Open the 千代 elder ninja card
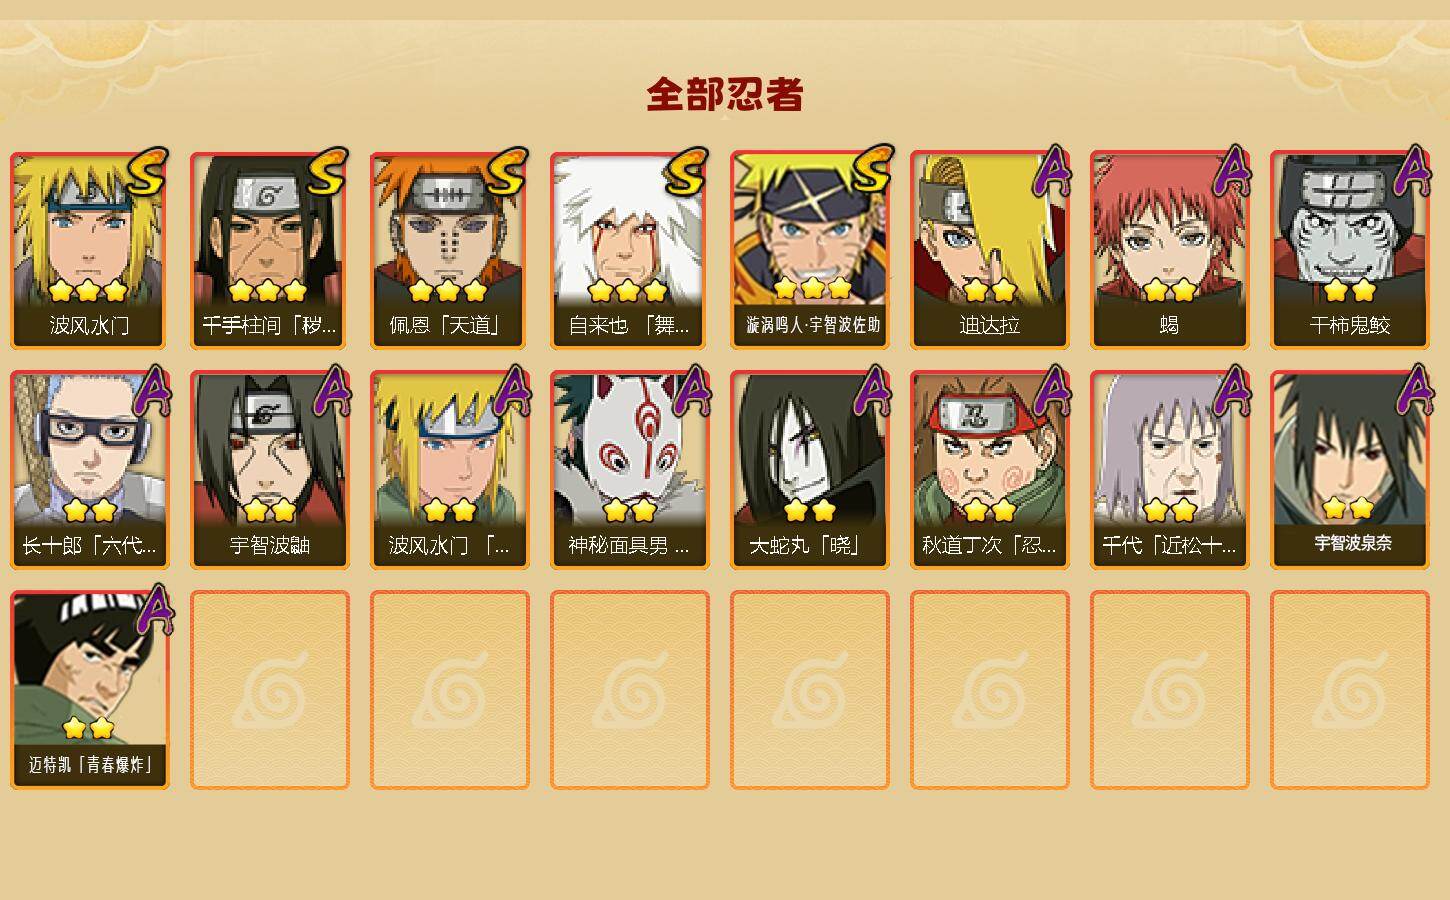 click(x=1169, y=470)
